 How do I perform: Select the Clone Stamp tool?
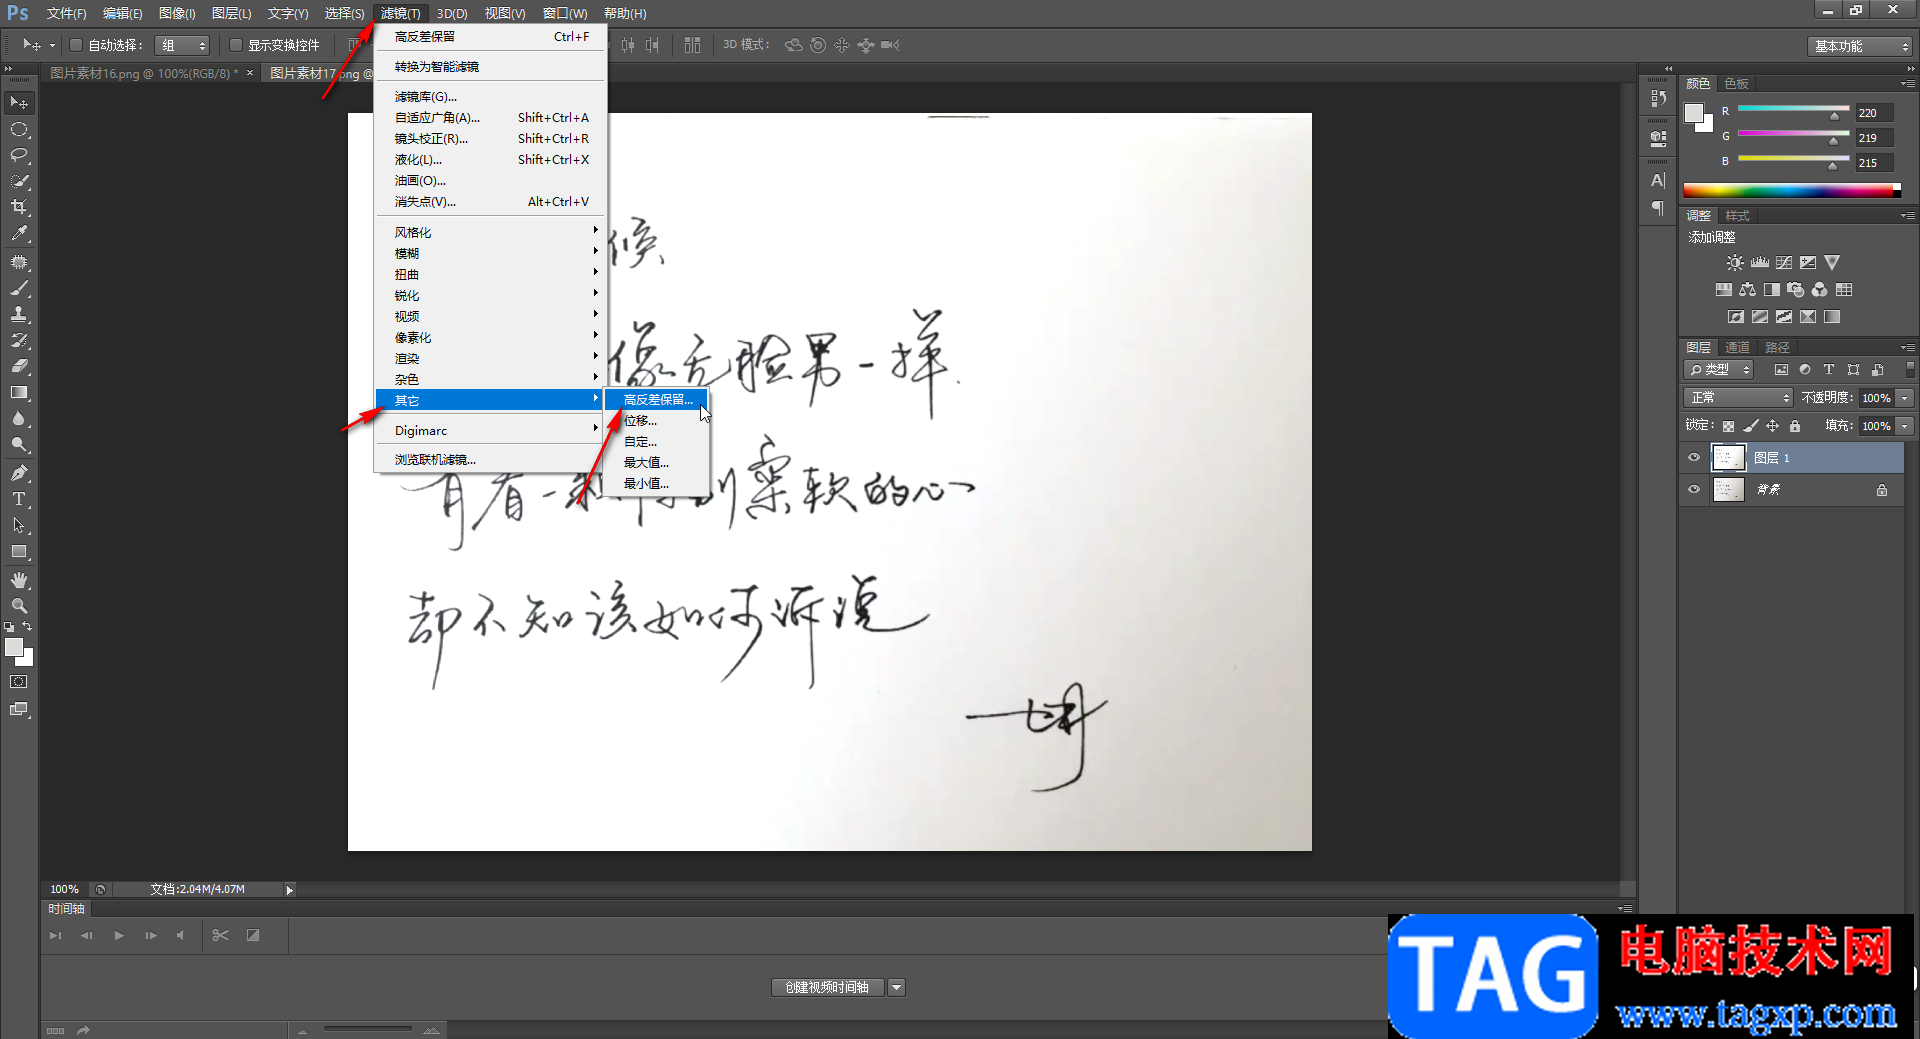(19, 314)
